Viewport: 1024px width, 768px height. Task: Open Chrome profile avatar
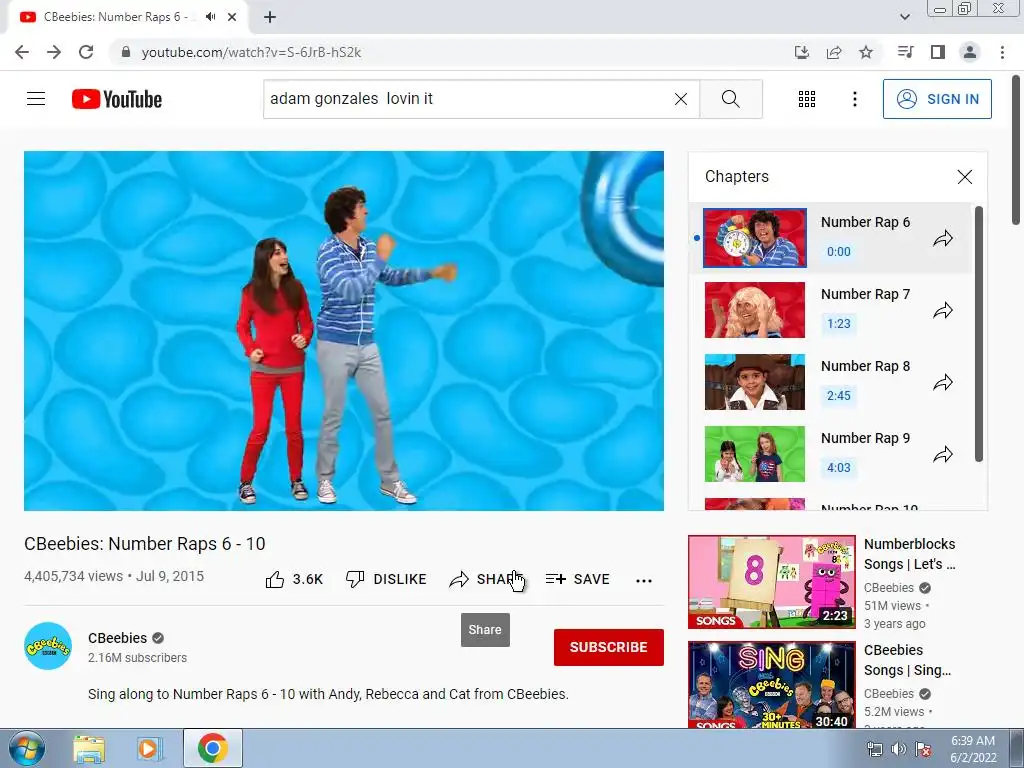[970, 52]
